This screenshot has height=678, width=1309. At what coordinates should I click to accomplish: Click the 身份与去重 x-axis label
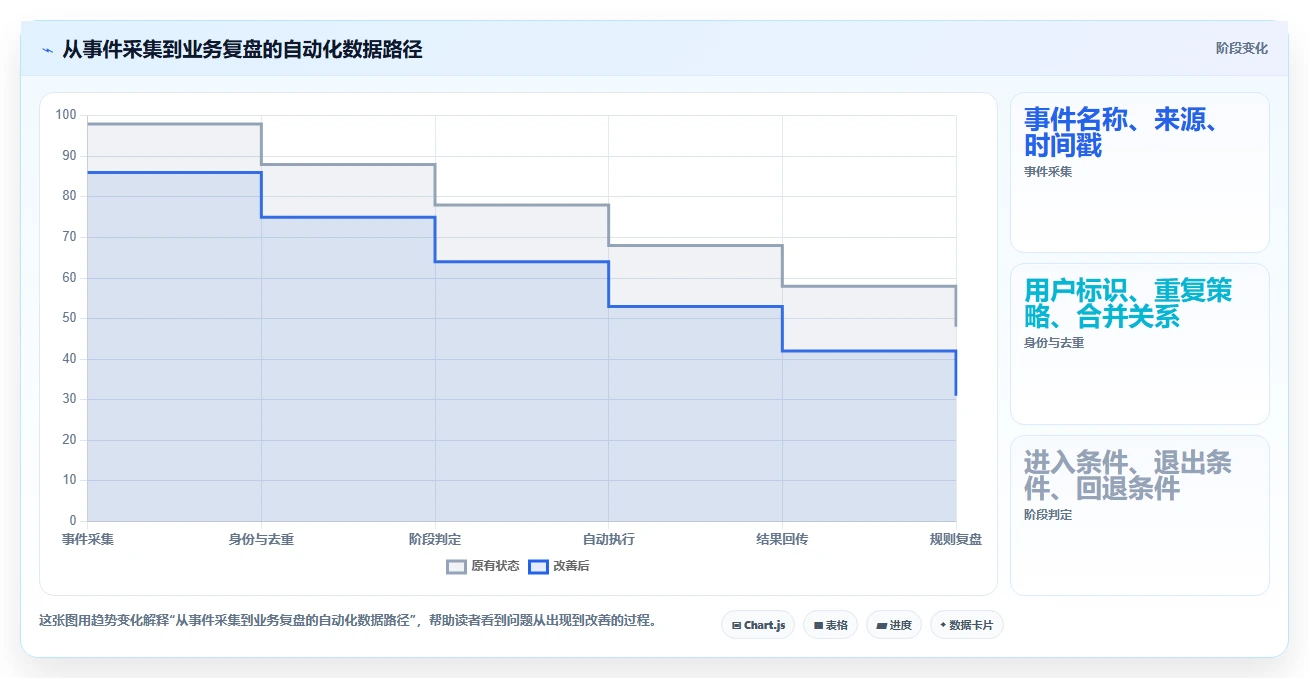coord(261,539)
